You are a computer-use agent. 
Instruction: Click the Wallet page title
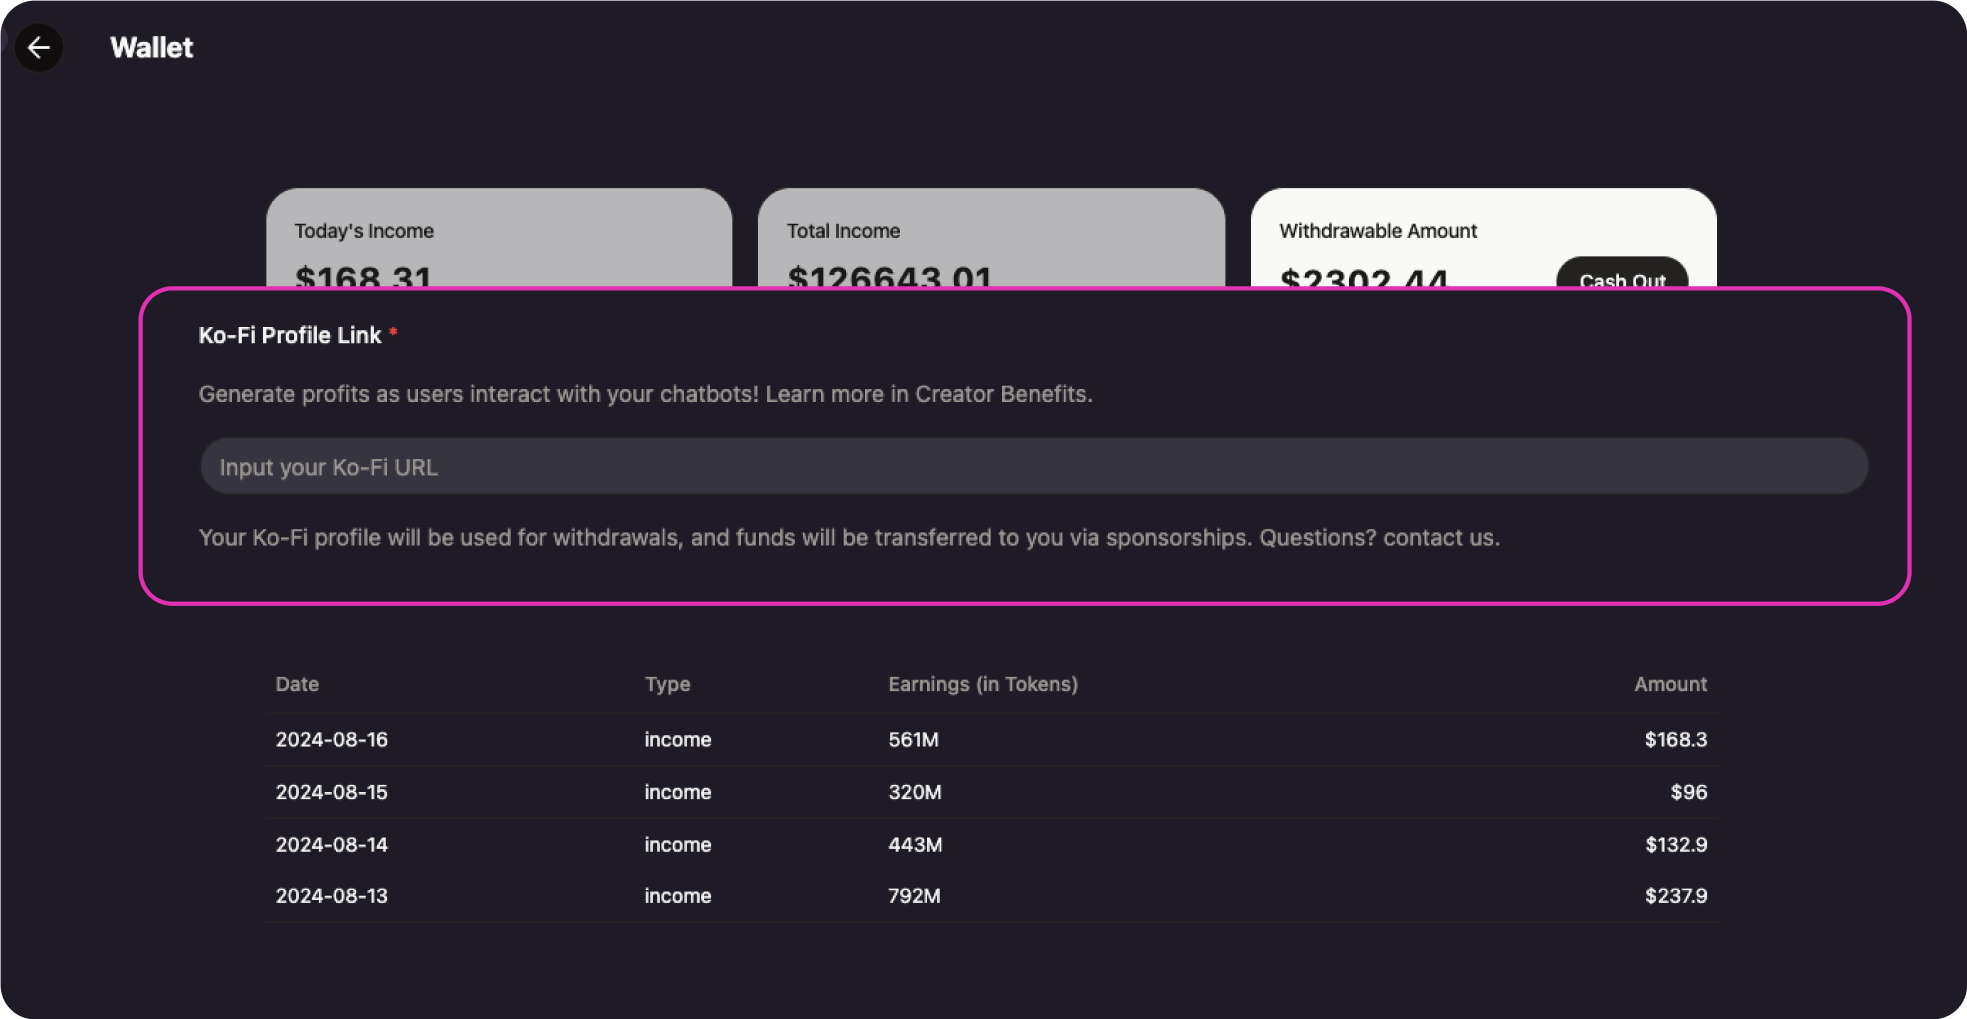click(x=151, y=47)
